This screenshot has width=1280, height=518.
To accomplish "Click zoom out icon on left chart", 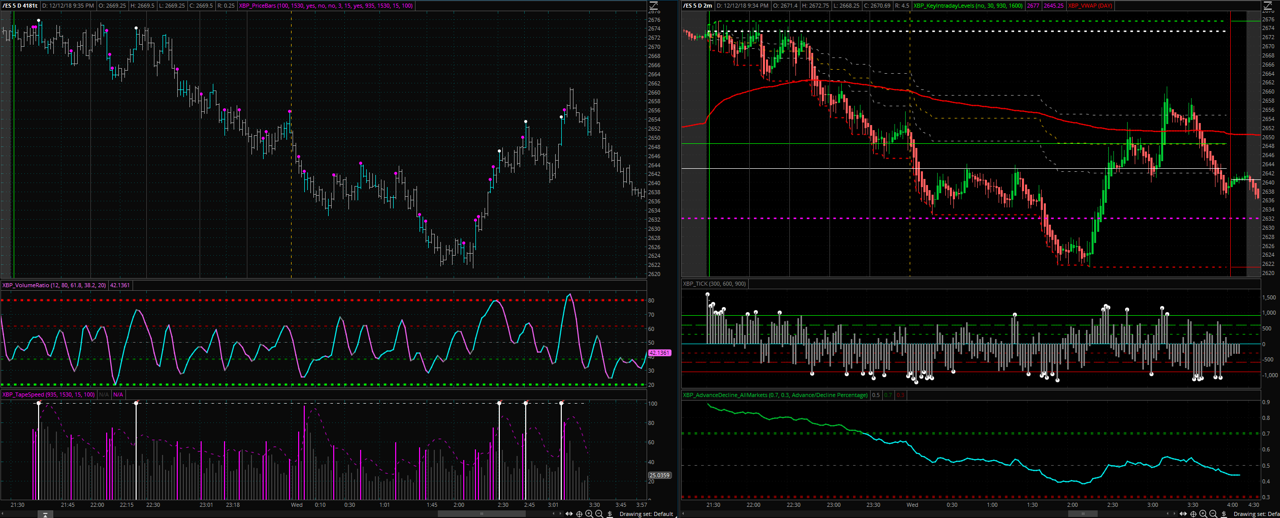I will tap(600, 513).
